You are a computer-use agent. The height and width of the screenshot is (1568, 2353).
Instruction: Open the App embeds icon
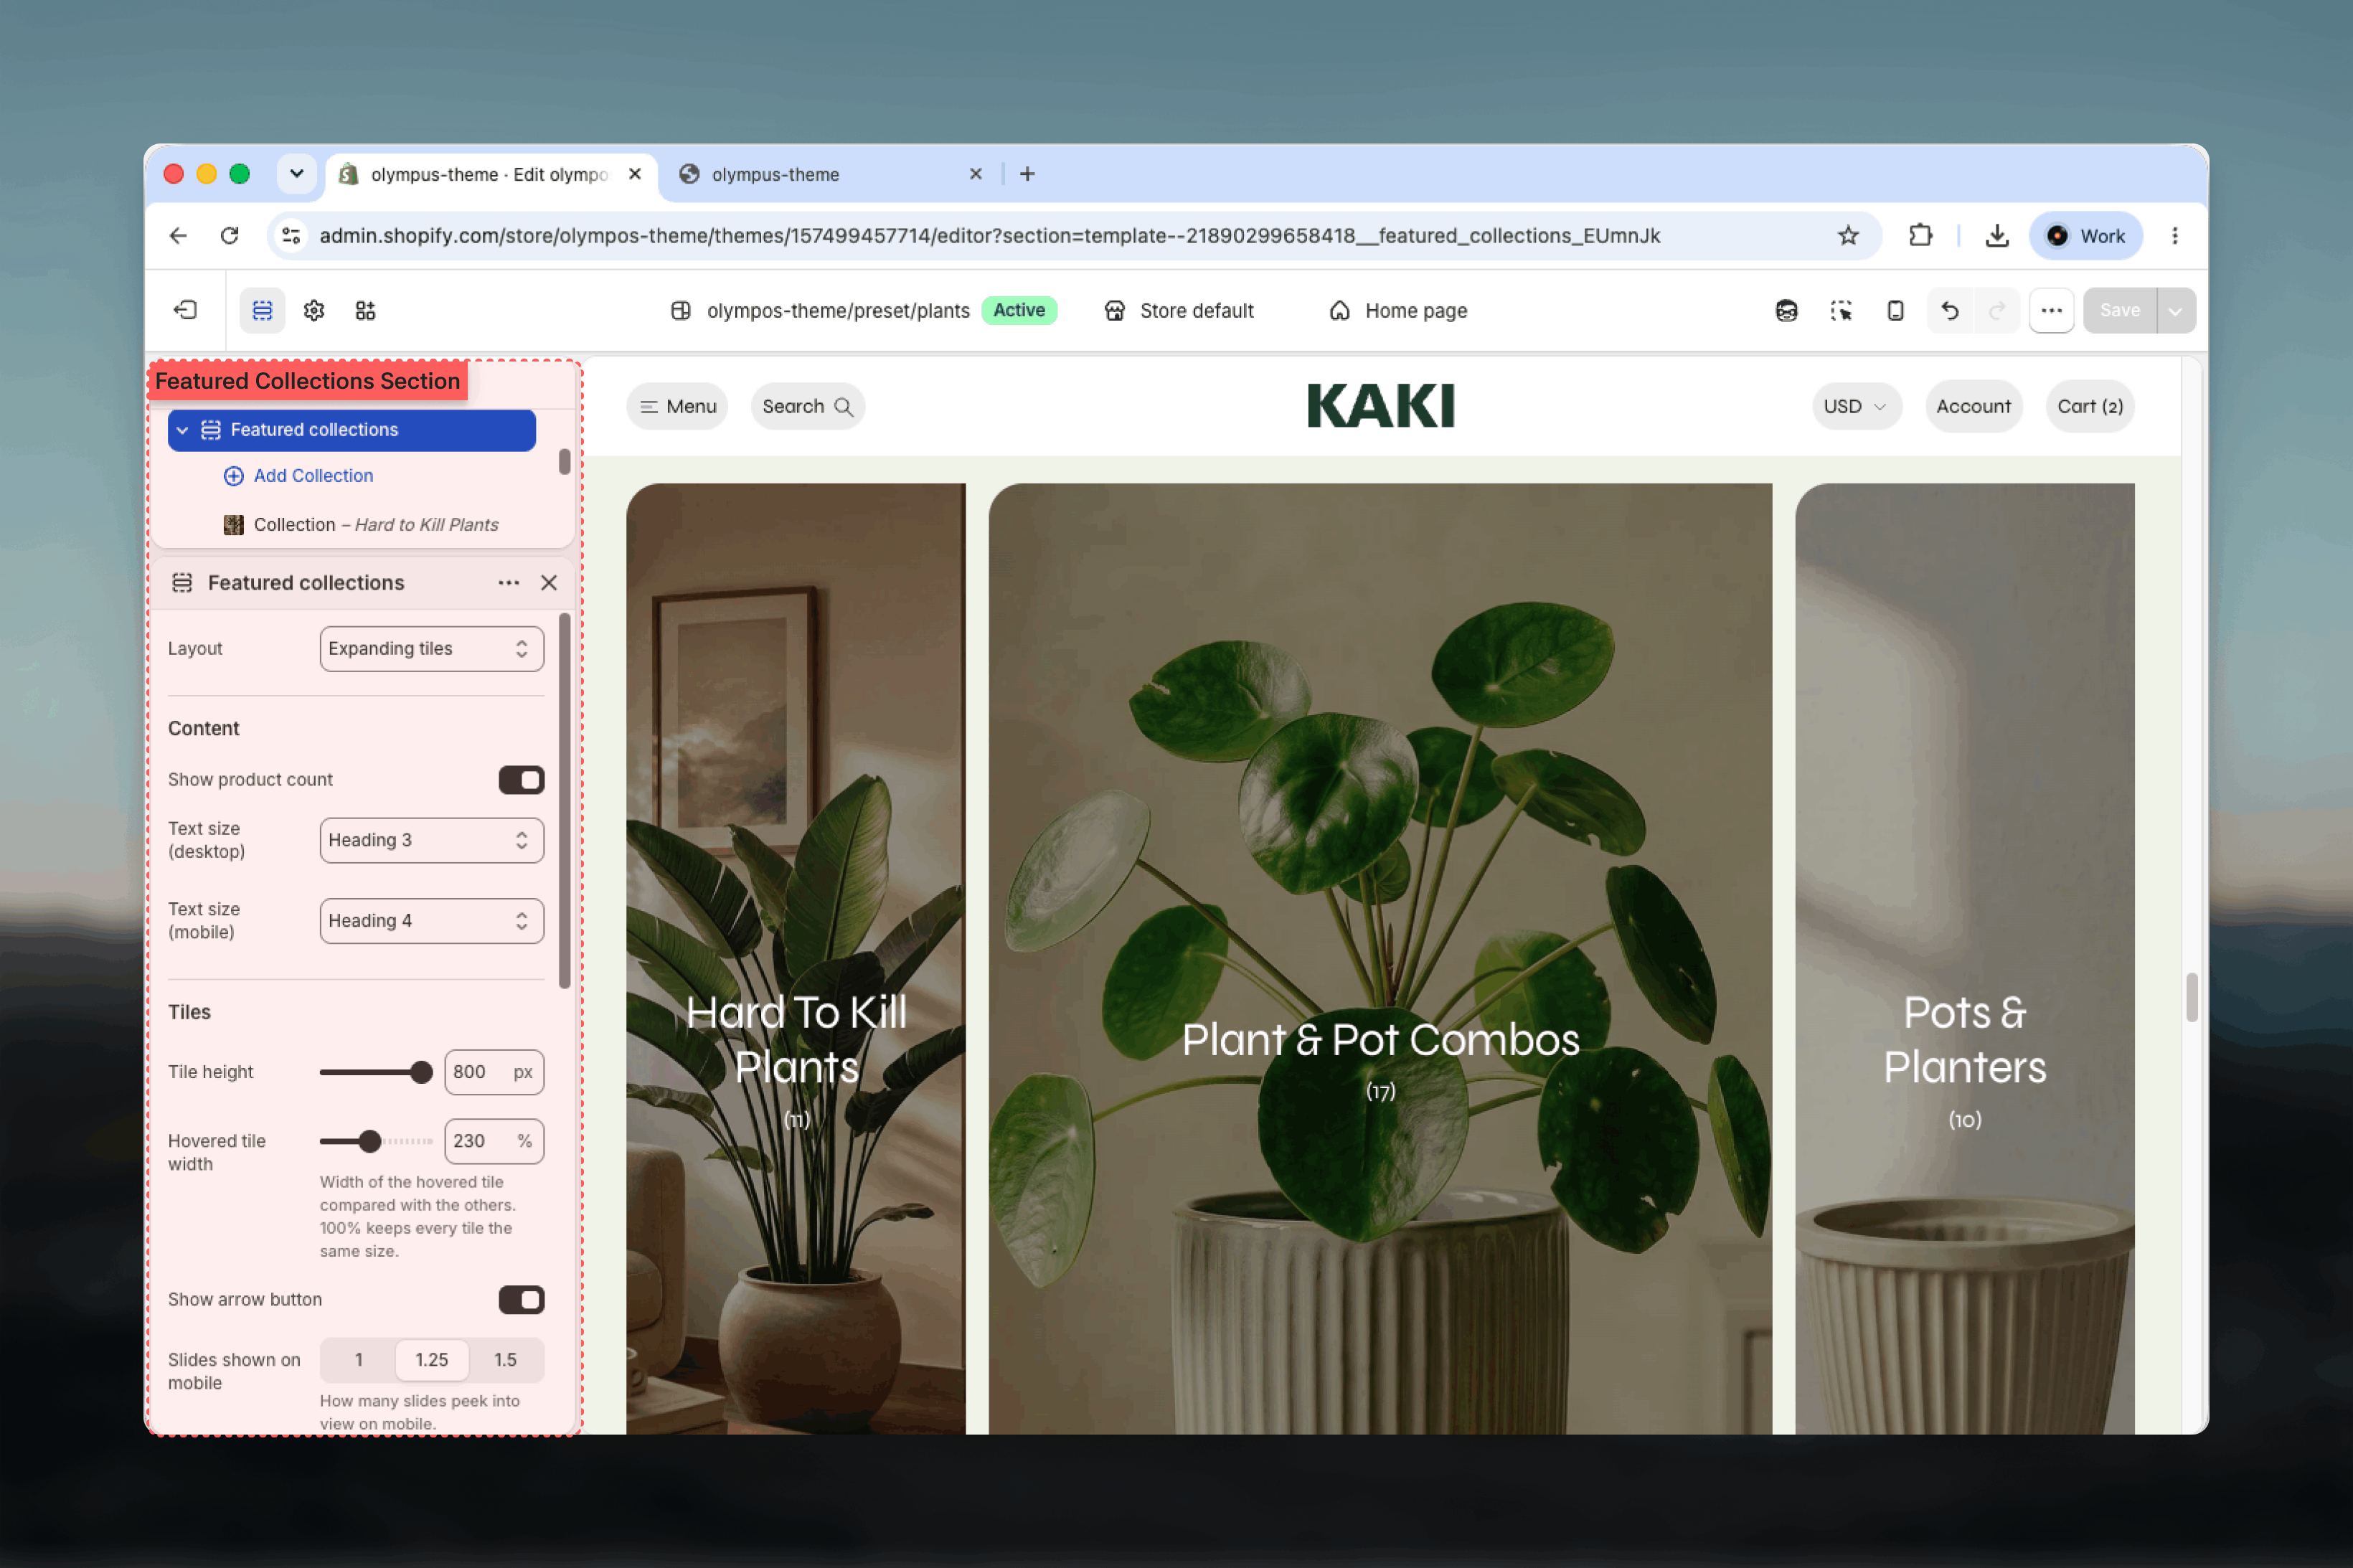pos(365,310)
